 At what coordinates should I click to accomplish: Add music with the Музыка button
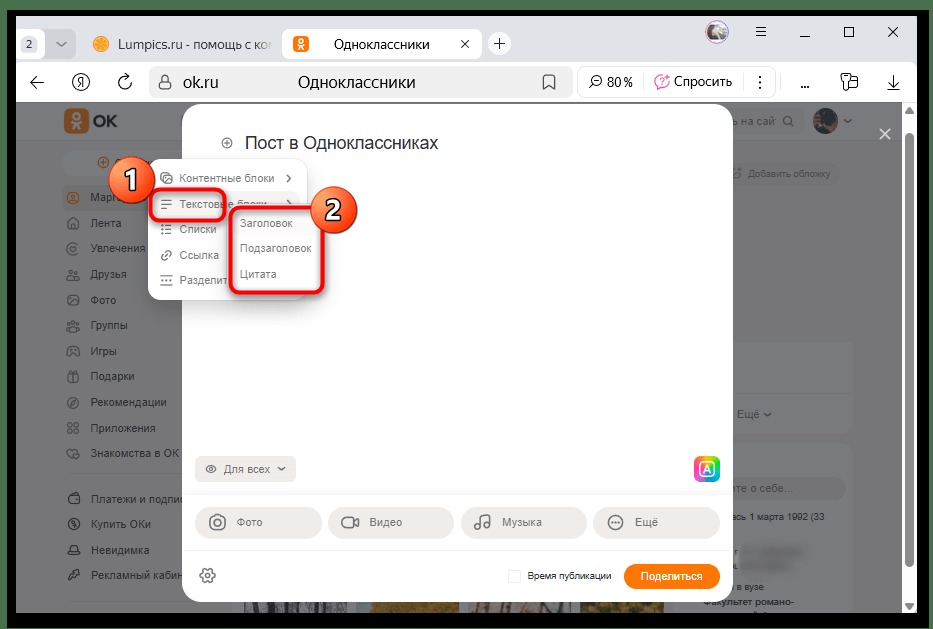click(x=524, y=522)
